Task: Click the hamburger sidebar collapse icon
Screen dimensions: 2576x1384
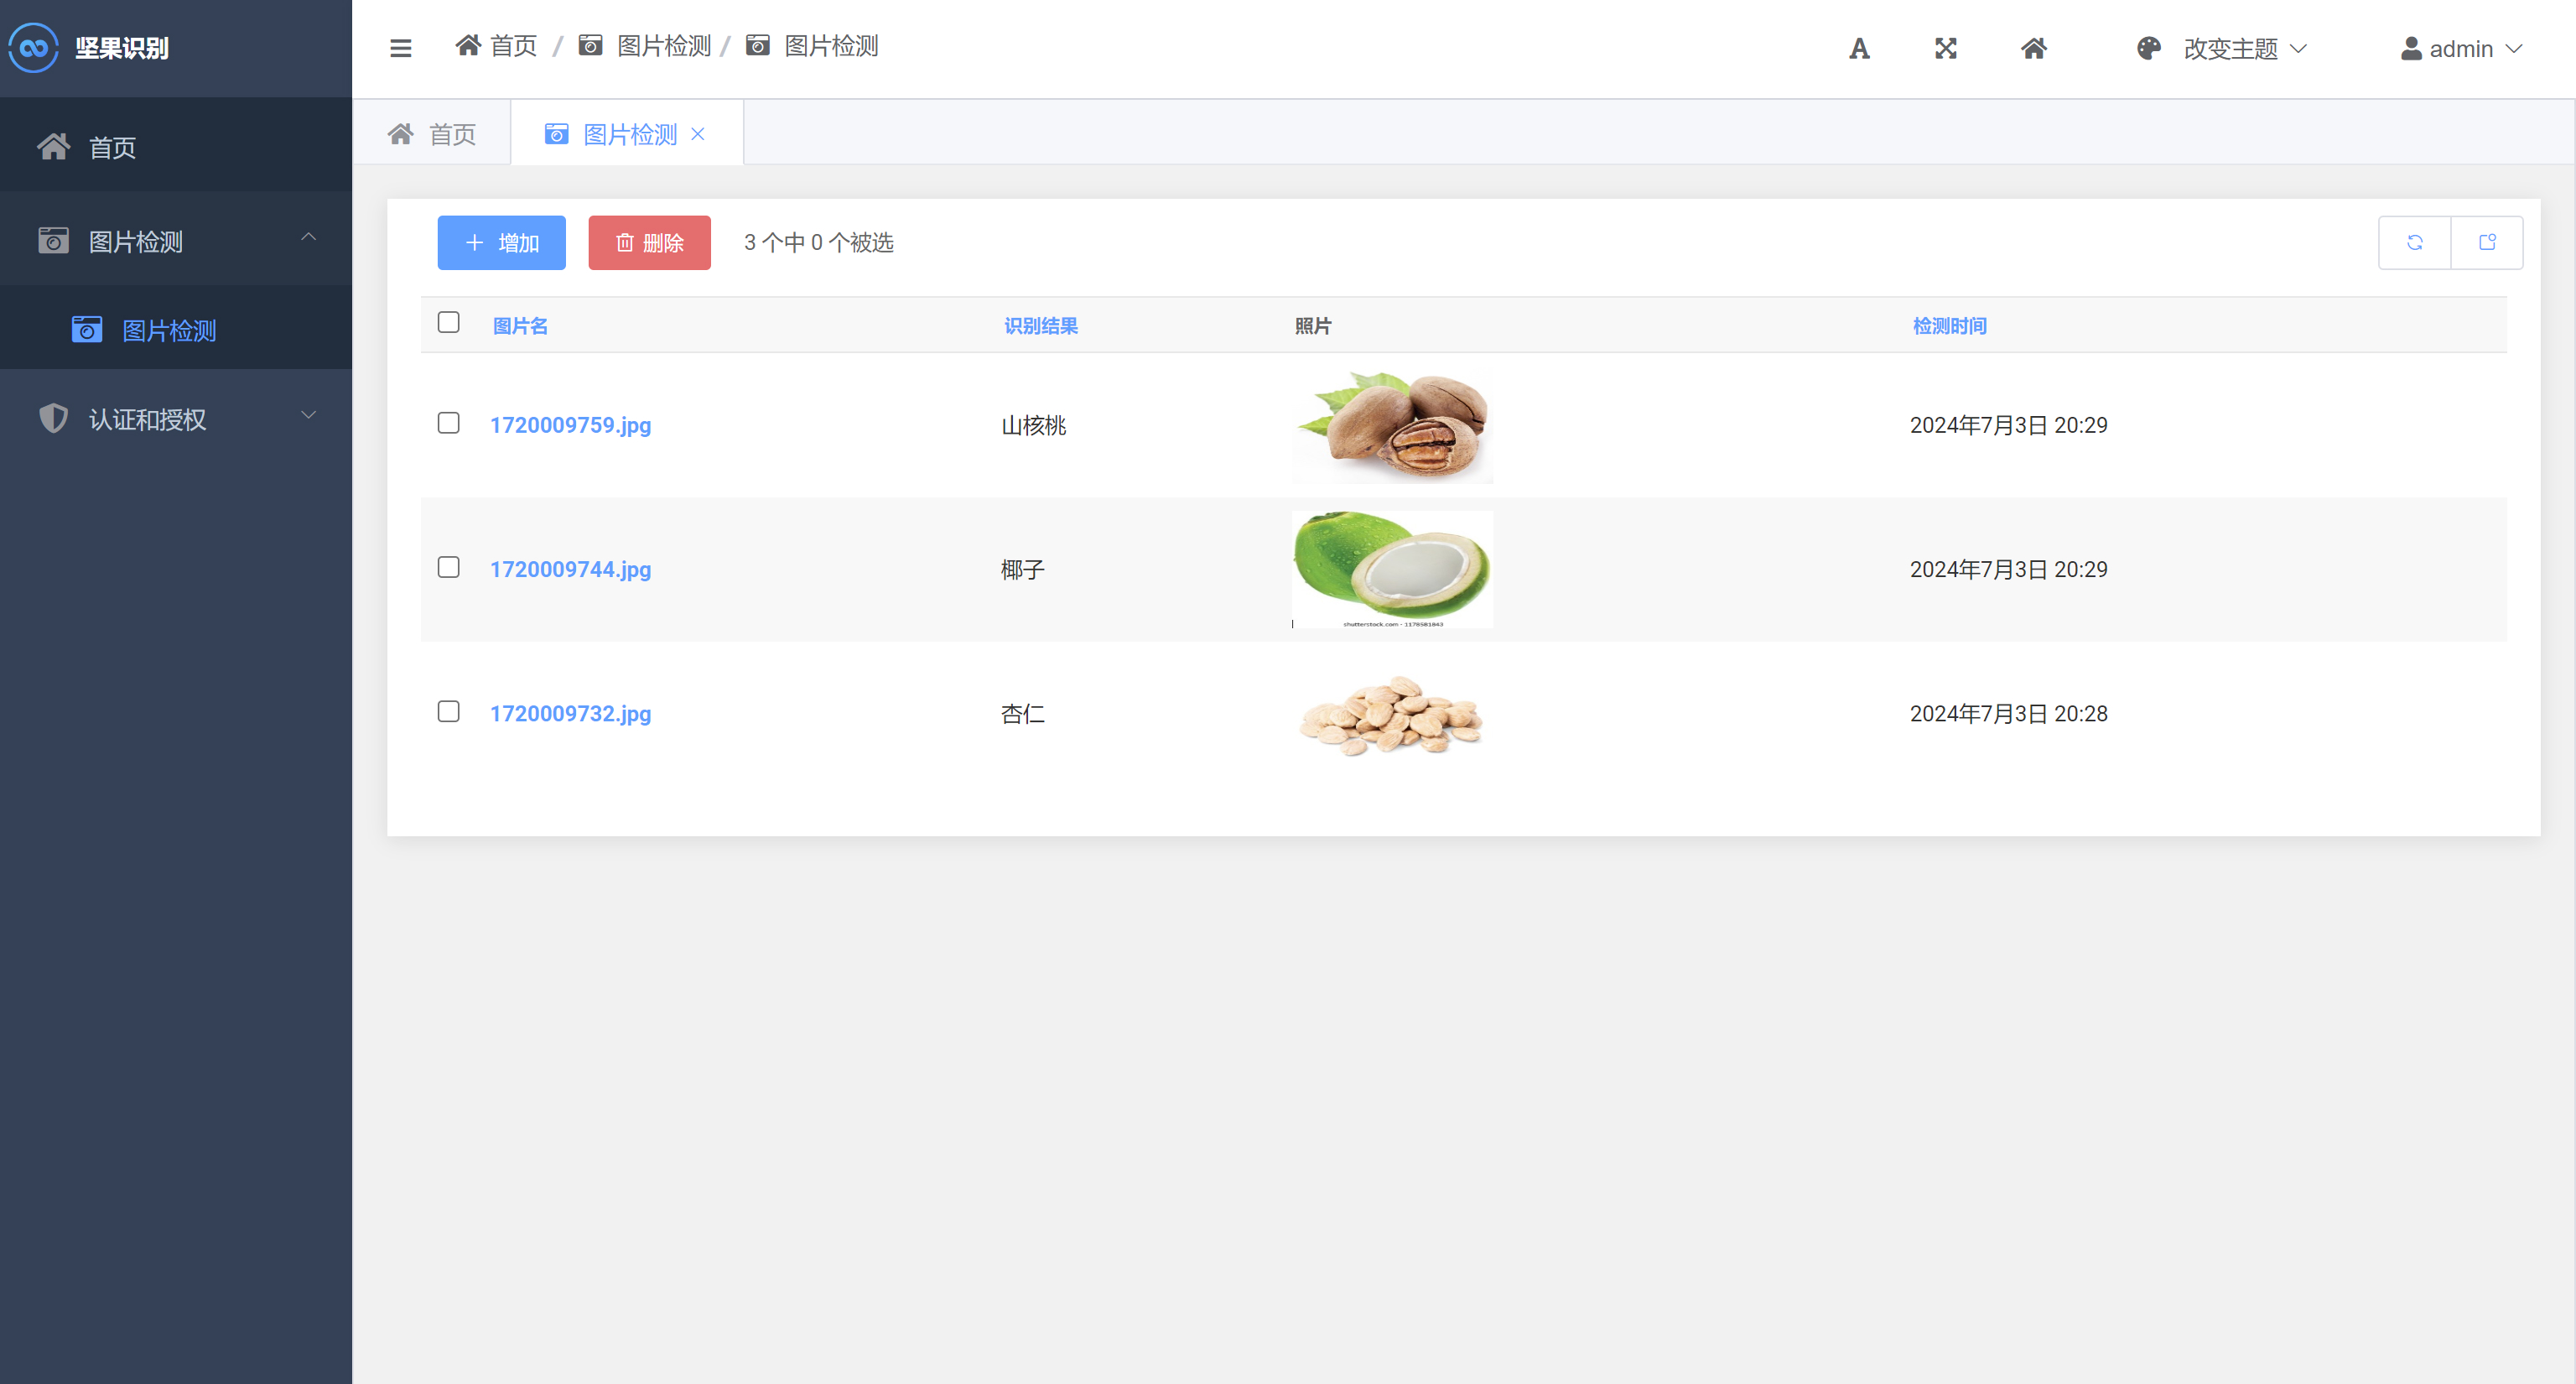Action: coord(400,48)
